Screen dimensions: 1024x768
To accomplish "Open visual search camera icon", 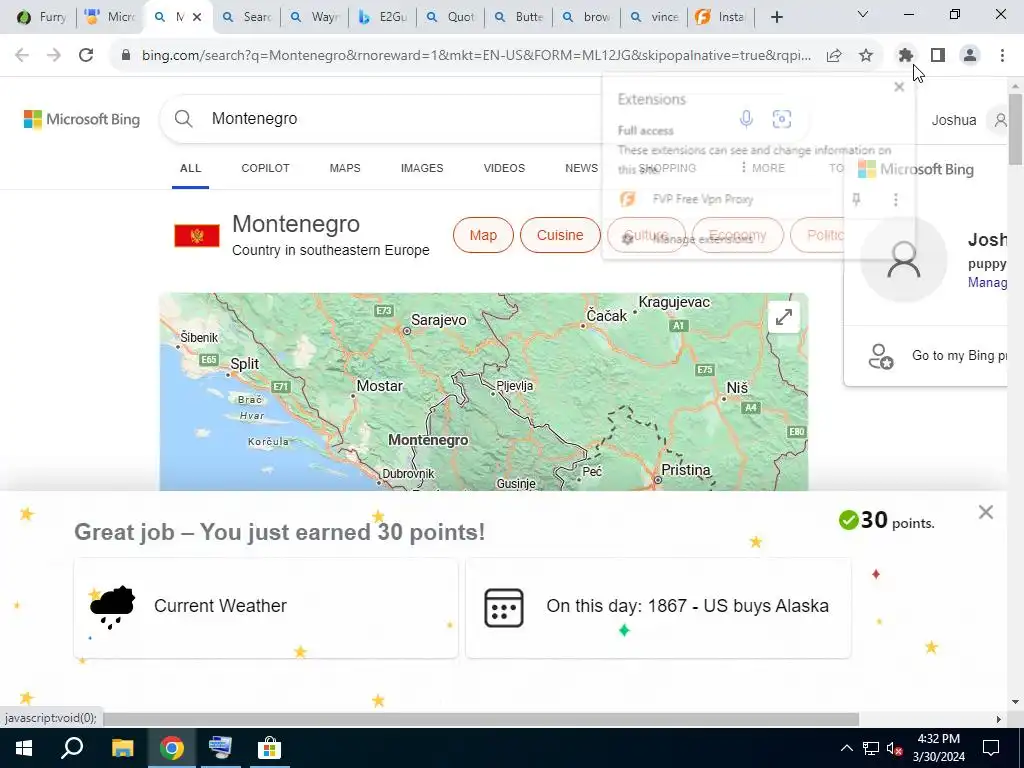I will point(782,119).
